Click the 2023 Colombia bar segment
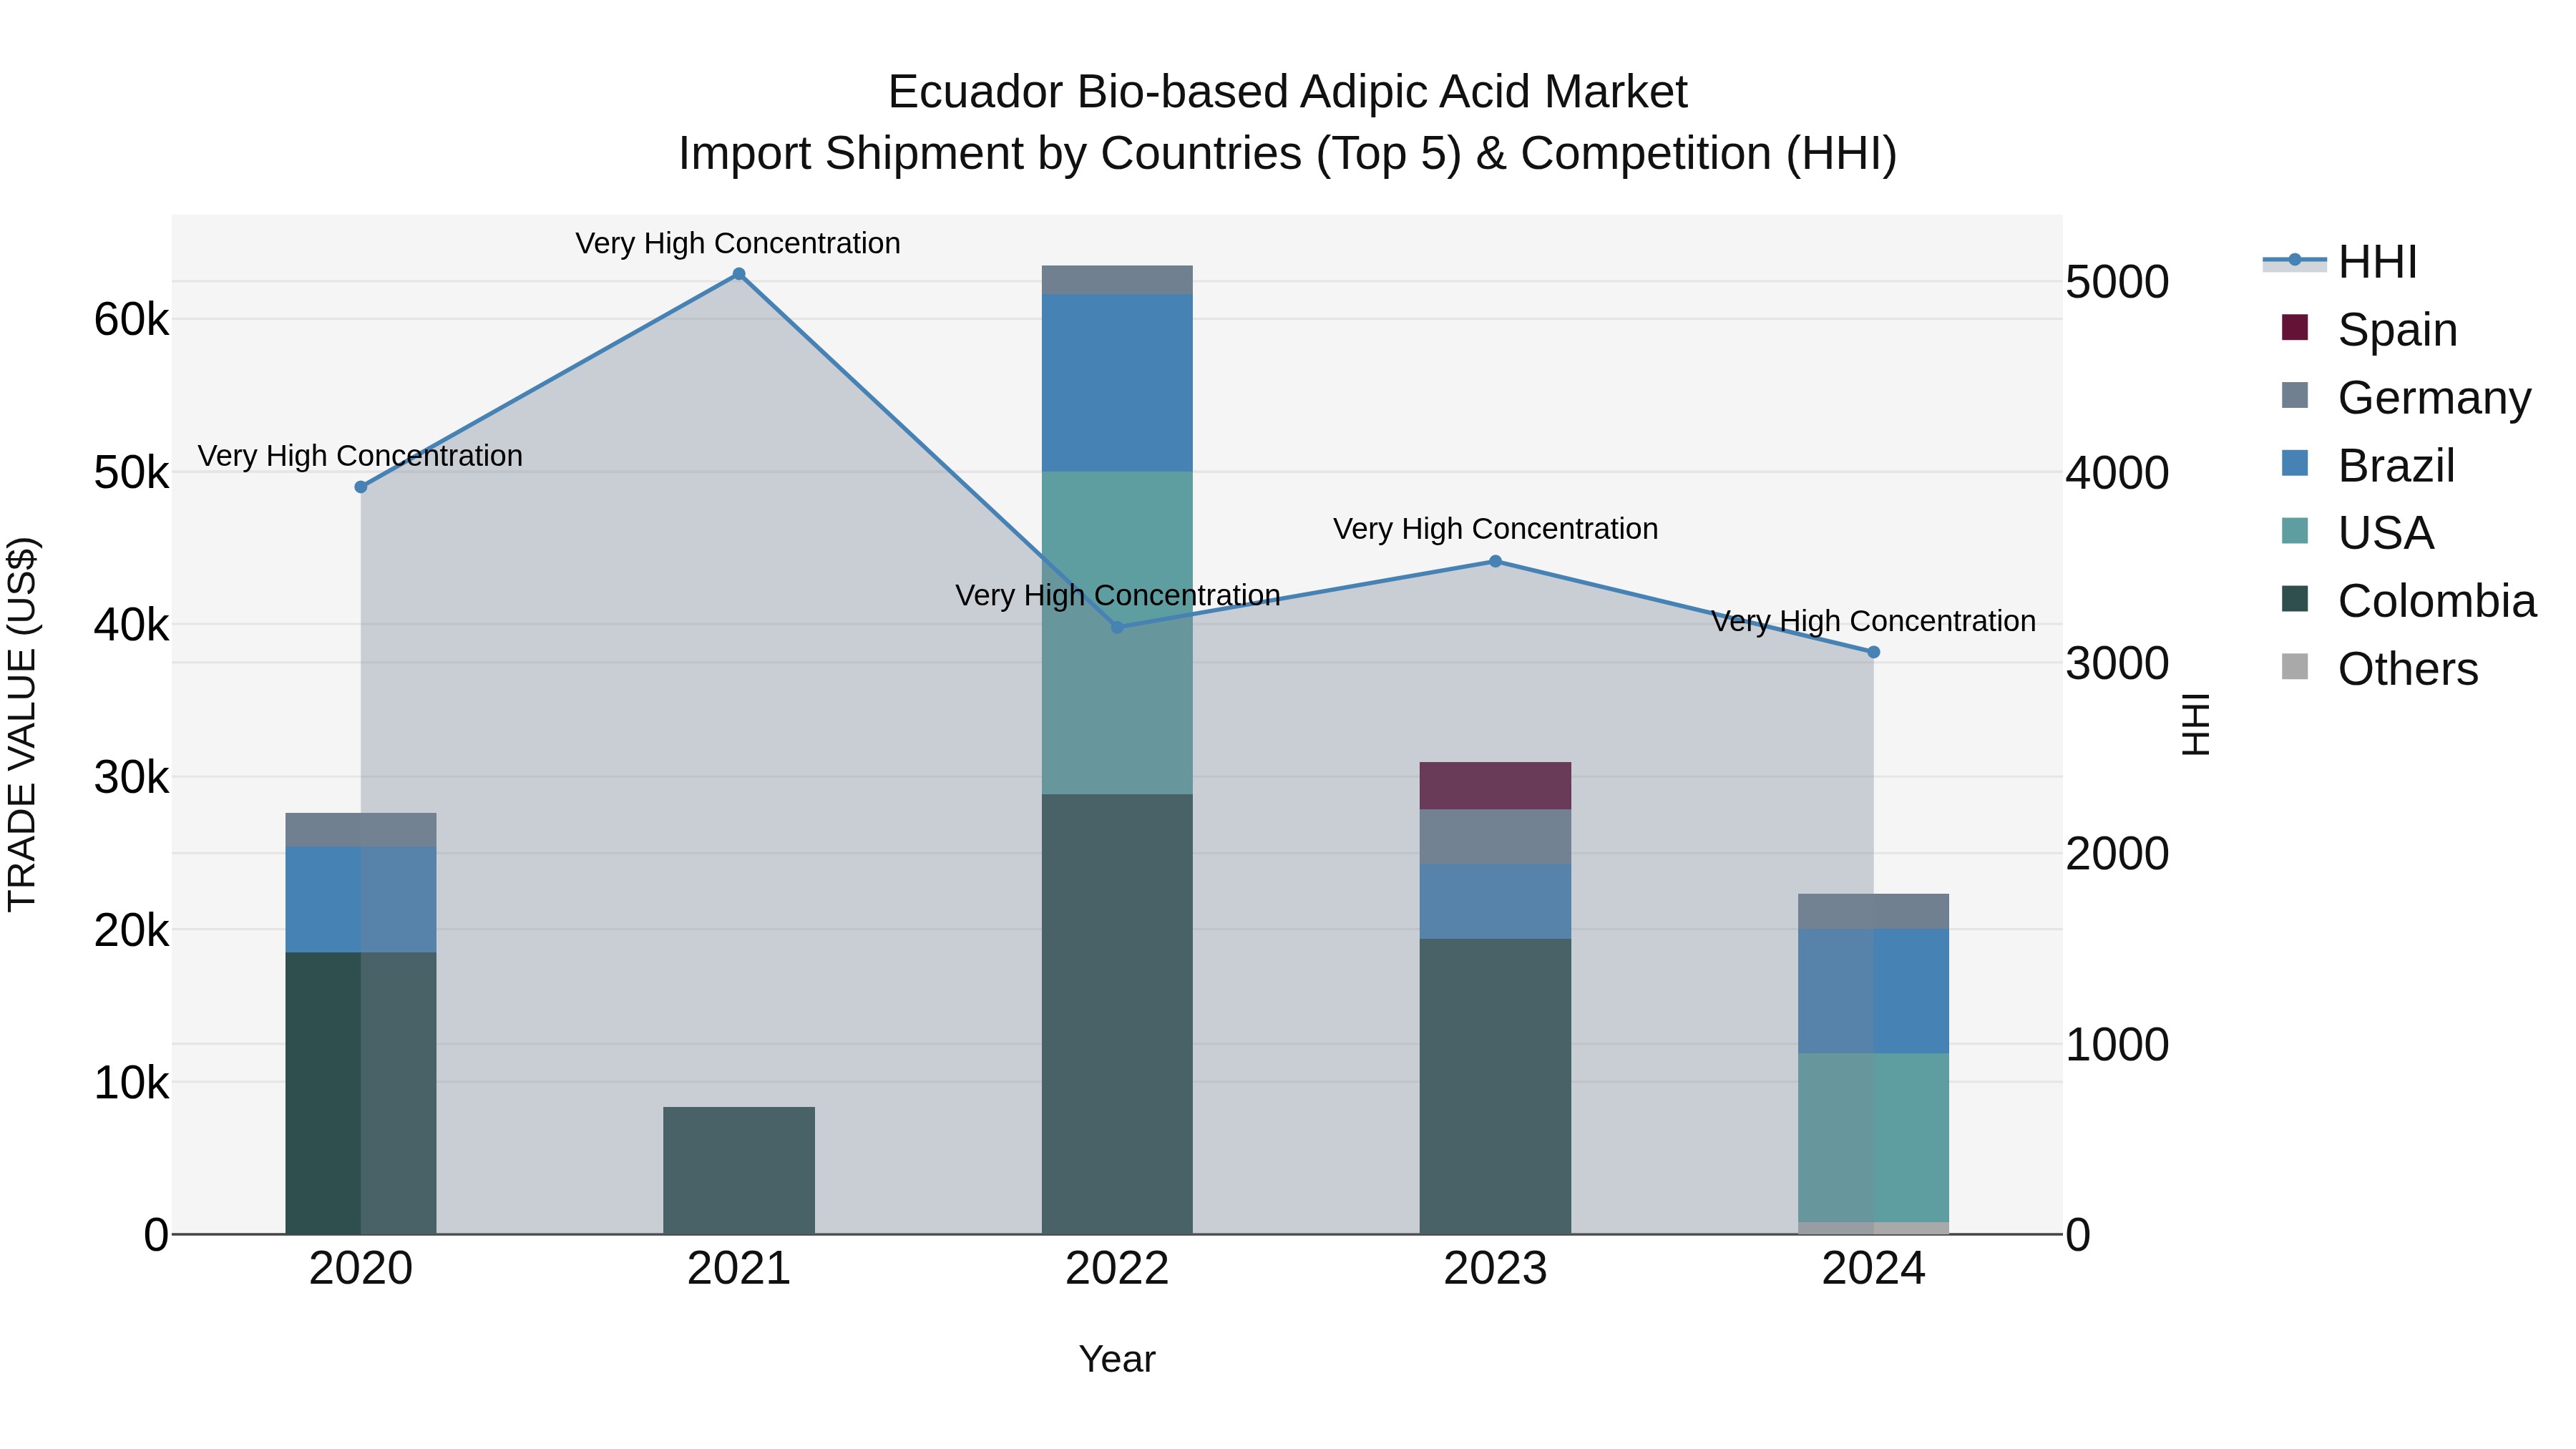The image size is (2576, 1449). (x=1495, y=1086)
